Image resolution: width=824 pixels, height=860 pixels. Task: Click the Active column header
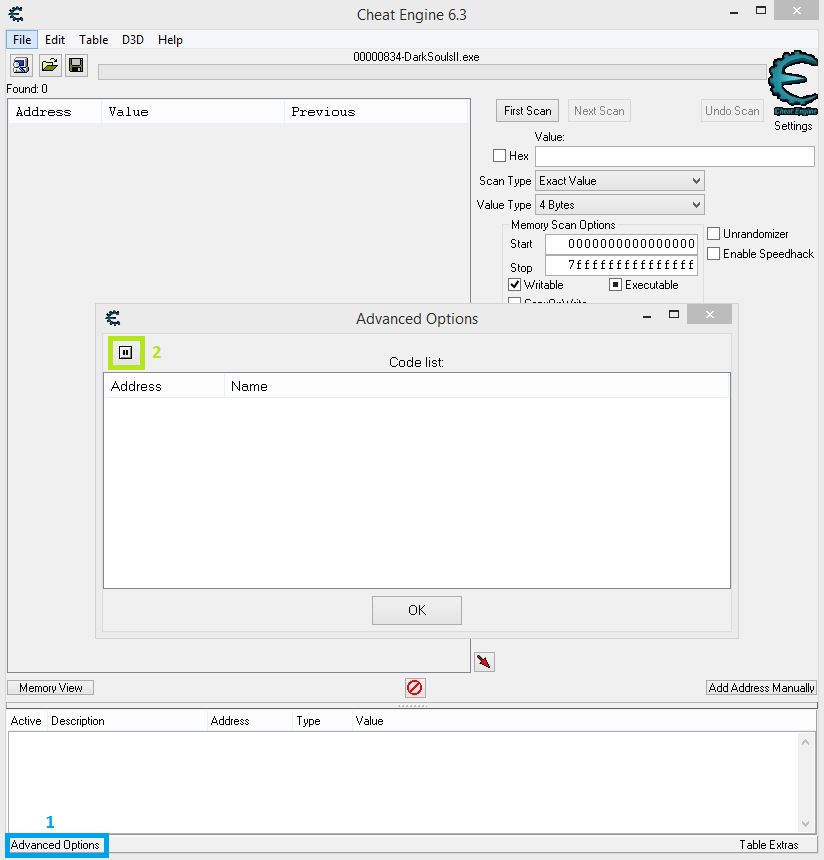coord(26,721)
